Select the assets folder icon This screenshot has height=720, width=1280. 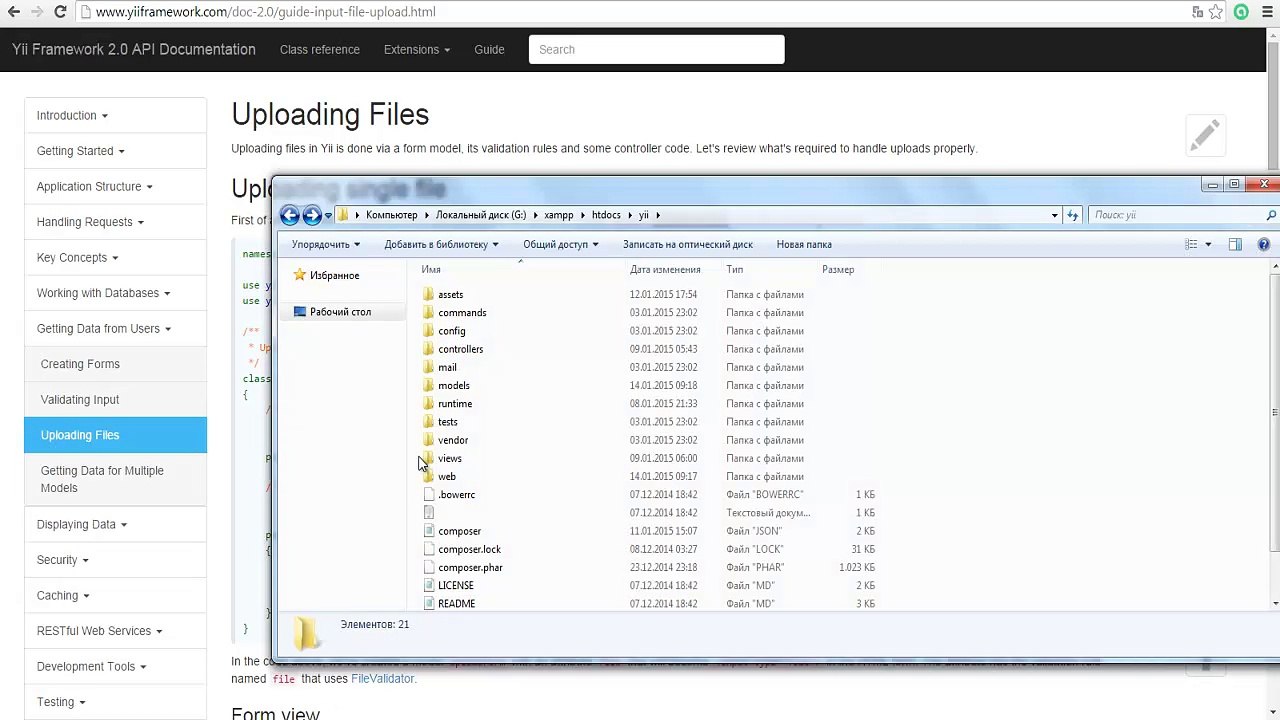pos(428,294)
